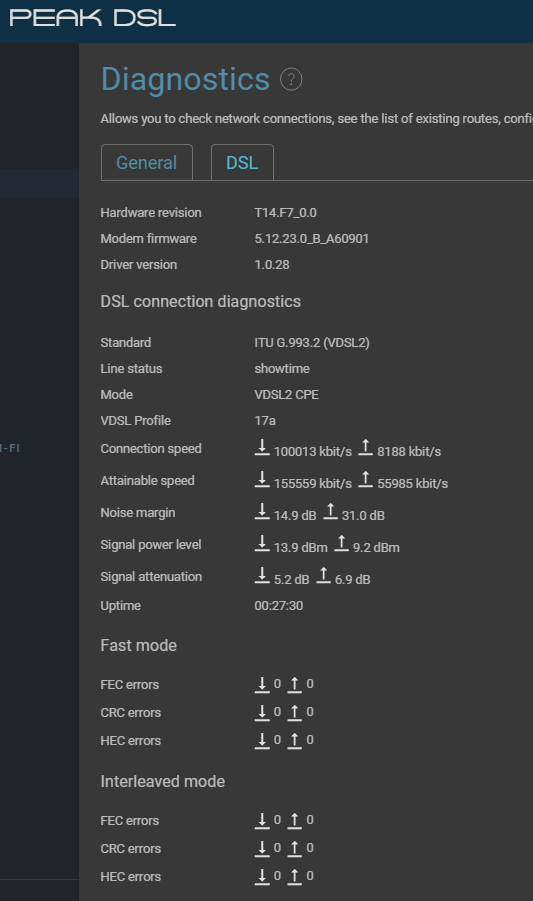Screen dimensions: 533x901
Task: Click the Hardware revision T14.F7_0.0 text
Action: pyautogui.click(x=285, y=213)
